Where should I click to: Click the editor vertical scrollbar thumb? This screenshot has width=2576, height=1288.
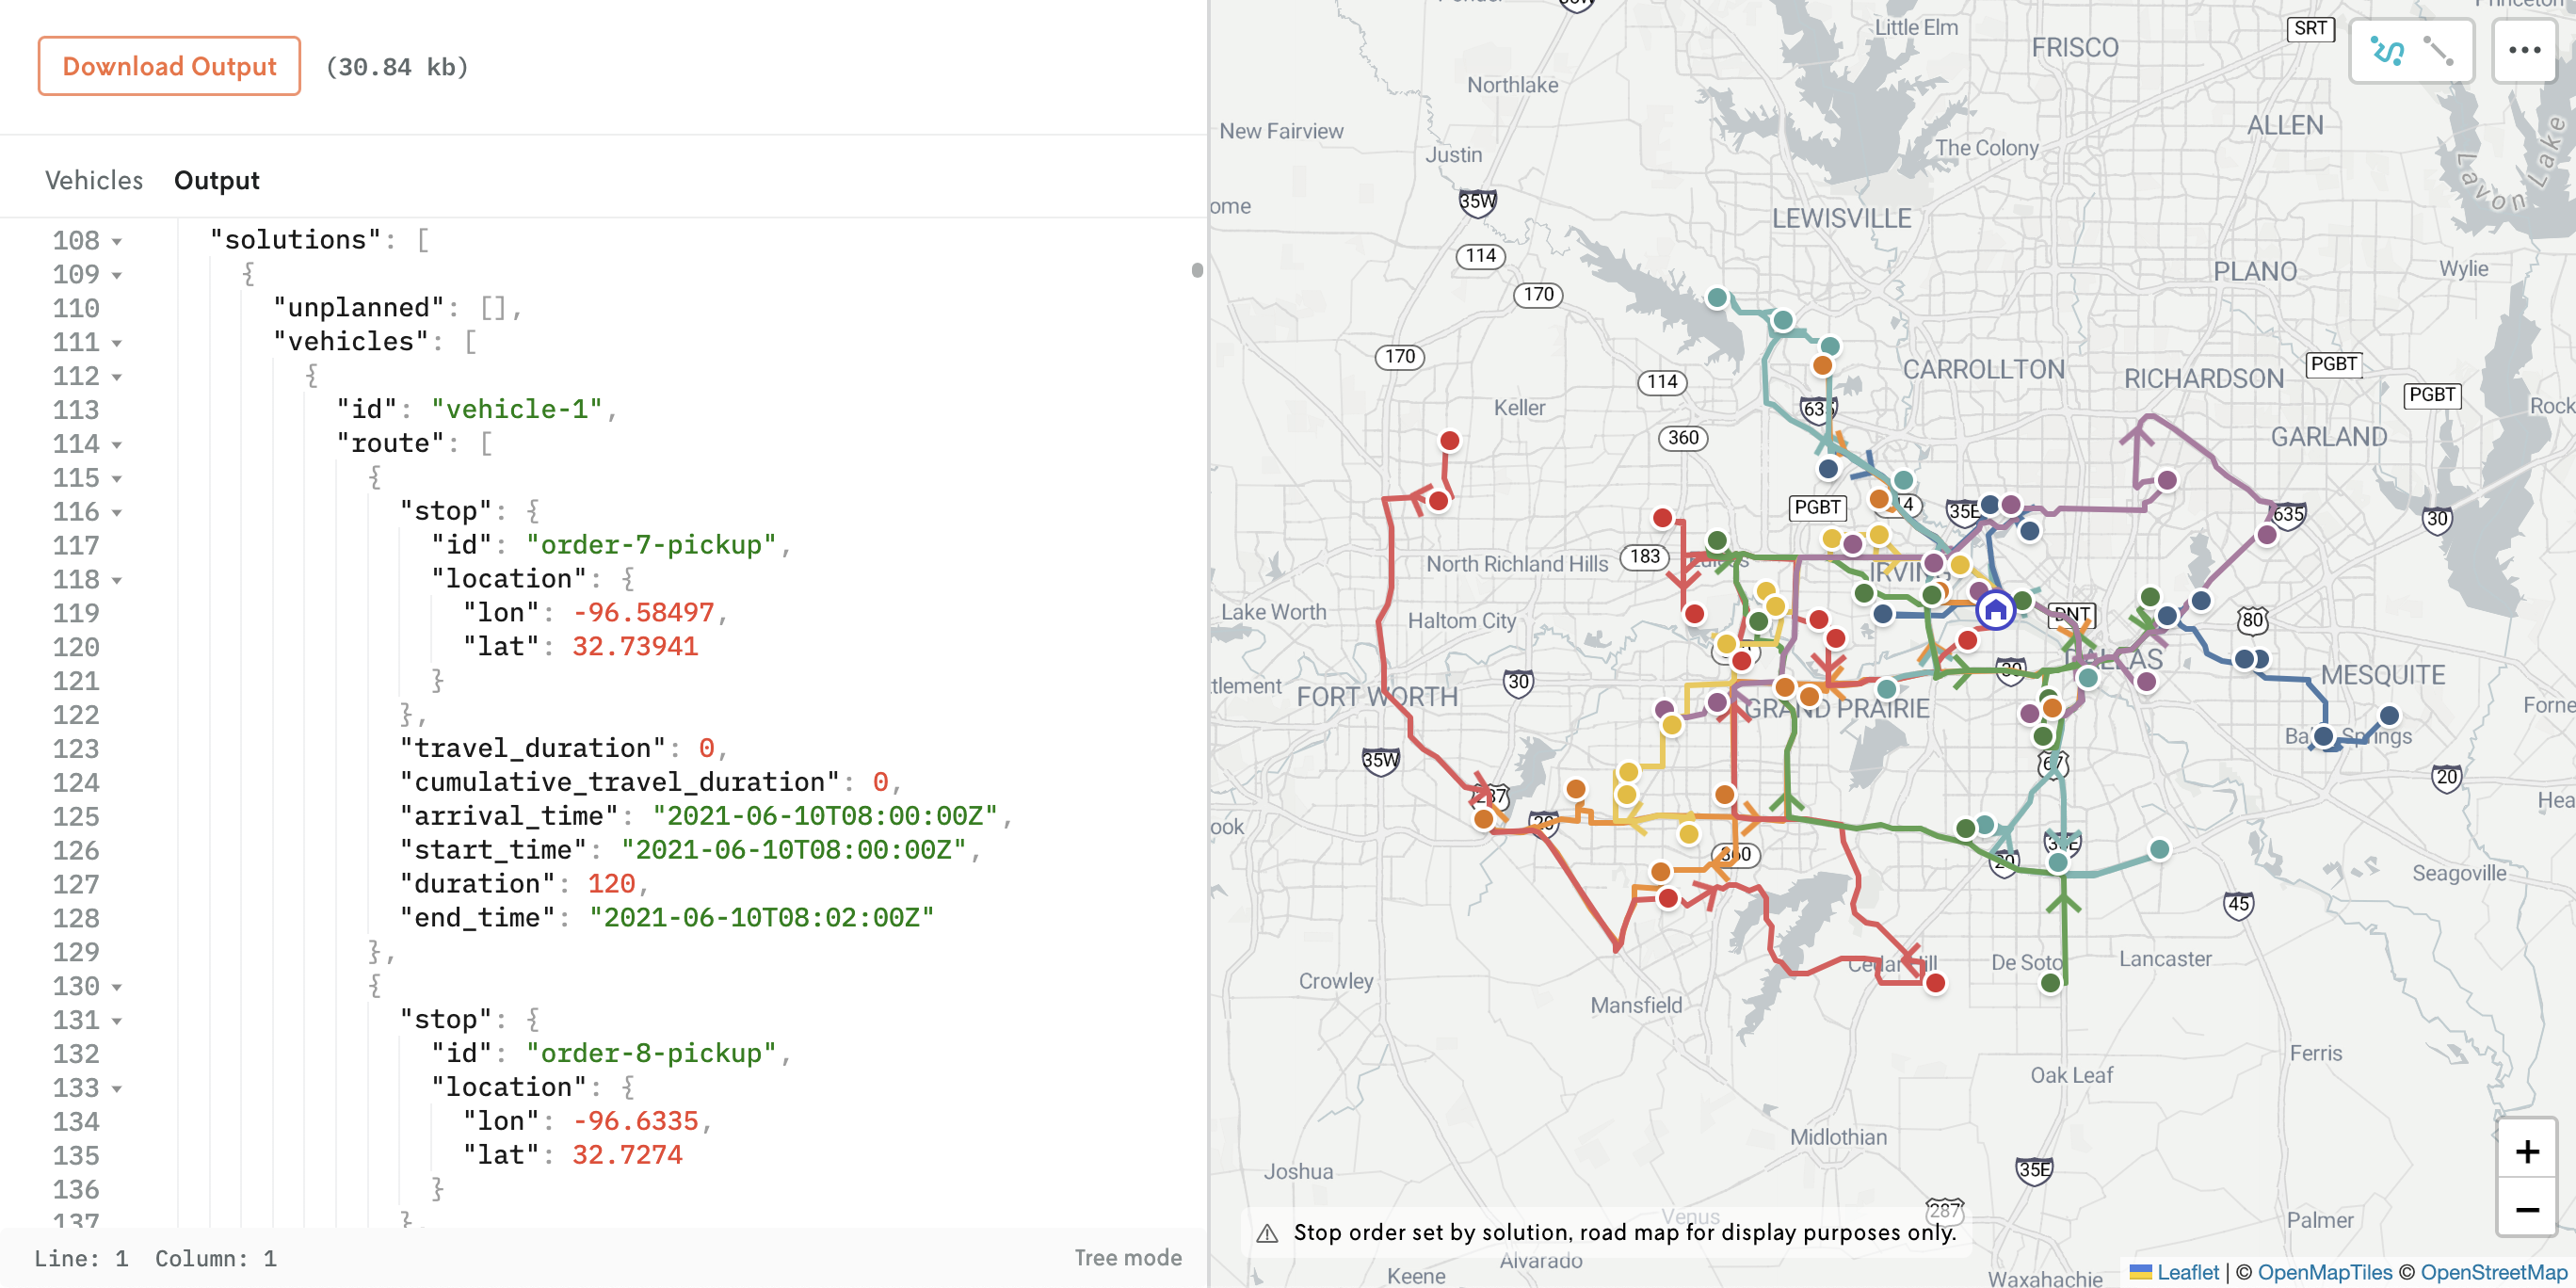1197,270
